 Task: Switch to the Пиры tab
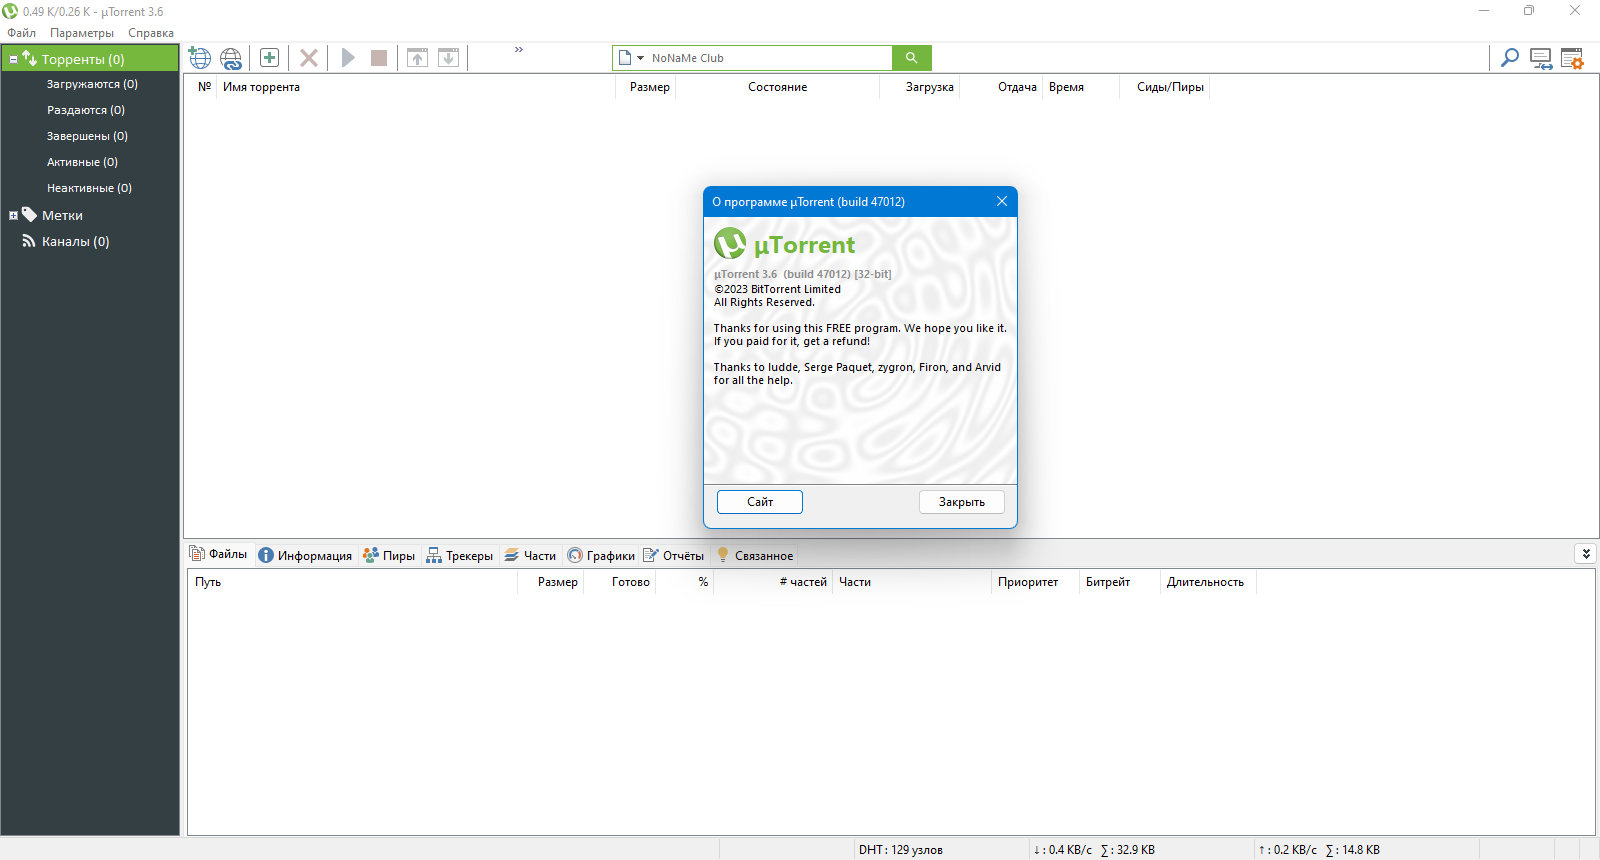(x=389, y=556)
